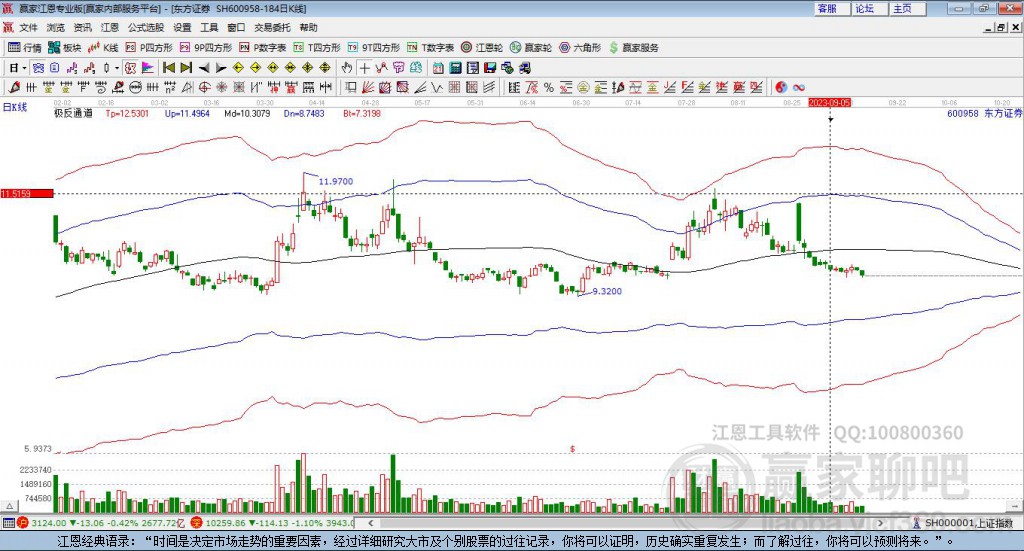The height and width of the screenshot is (551, 1024).
Task: Click the jump-to-first-bar icon
Action: (168, 68)
